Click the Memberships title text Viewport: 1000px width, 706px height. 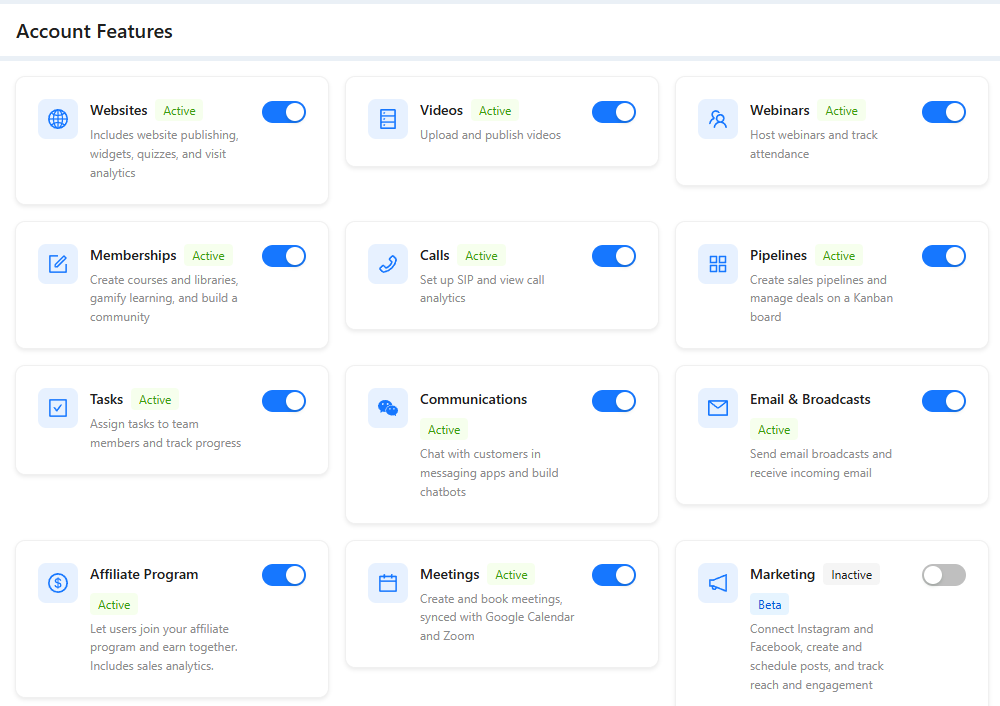pyautogui.click(x=133, y=255)
